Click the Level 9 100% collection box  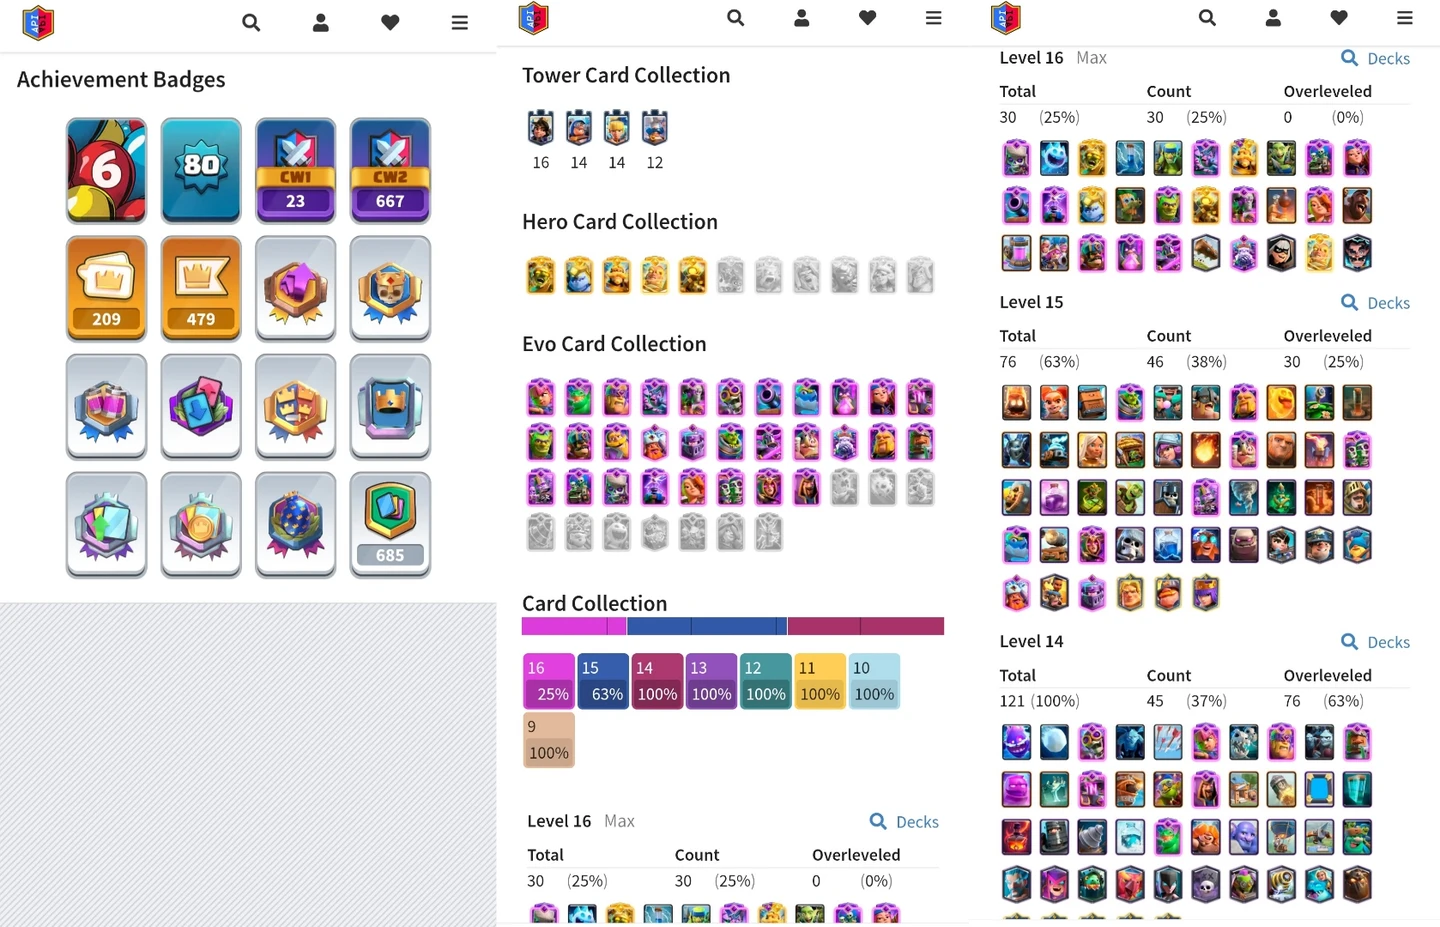click(x=549, y=740)
